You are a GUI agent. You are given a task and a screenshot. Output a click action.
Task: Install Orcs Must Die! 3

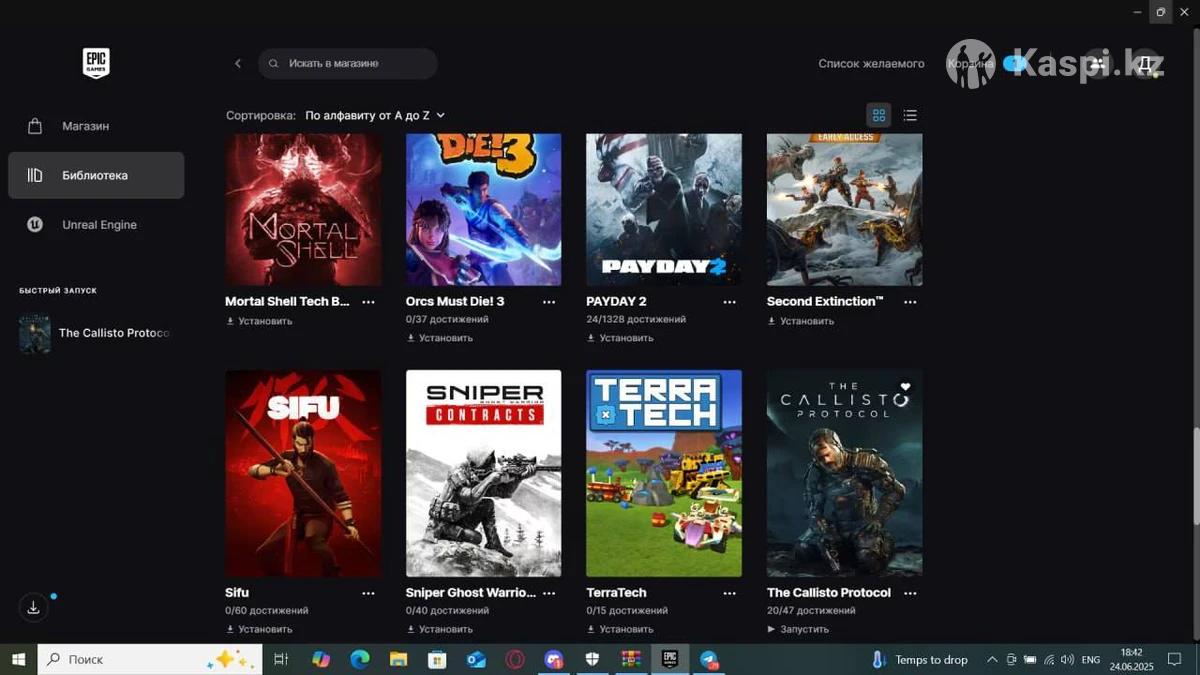(x=440, y=338)
